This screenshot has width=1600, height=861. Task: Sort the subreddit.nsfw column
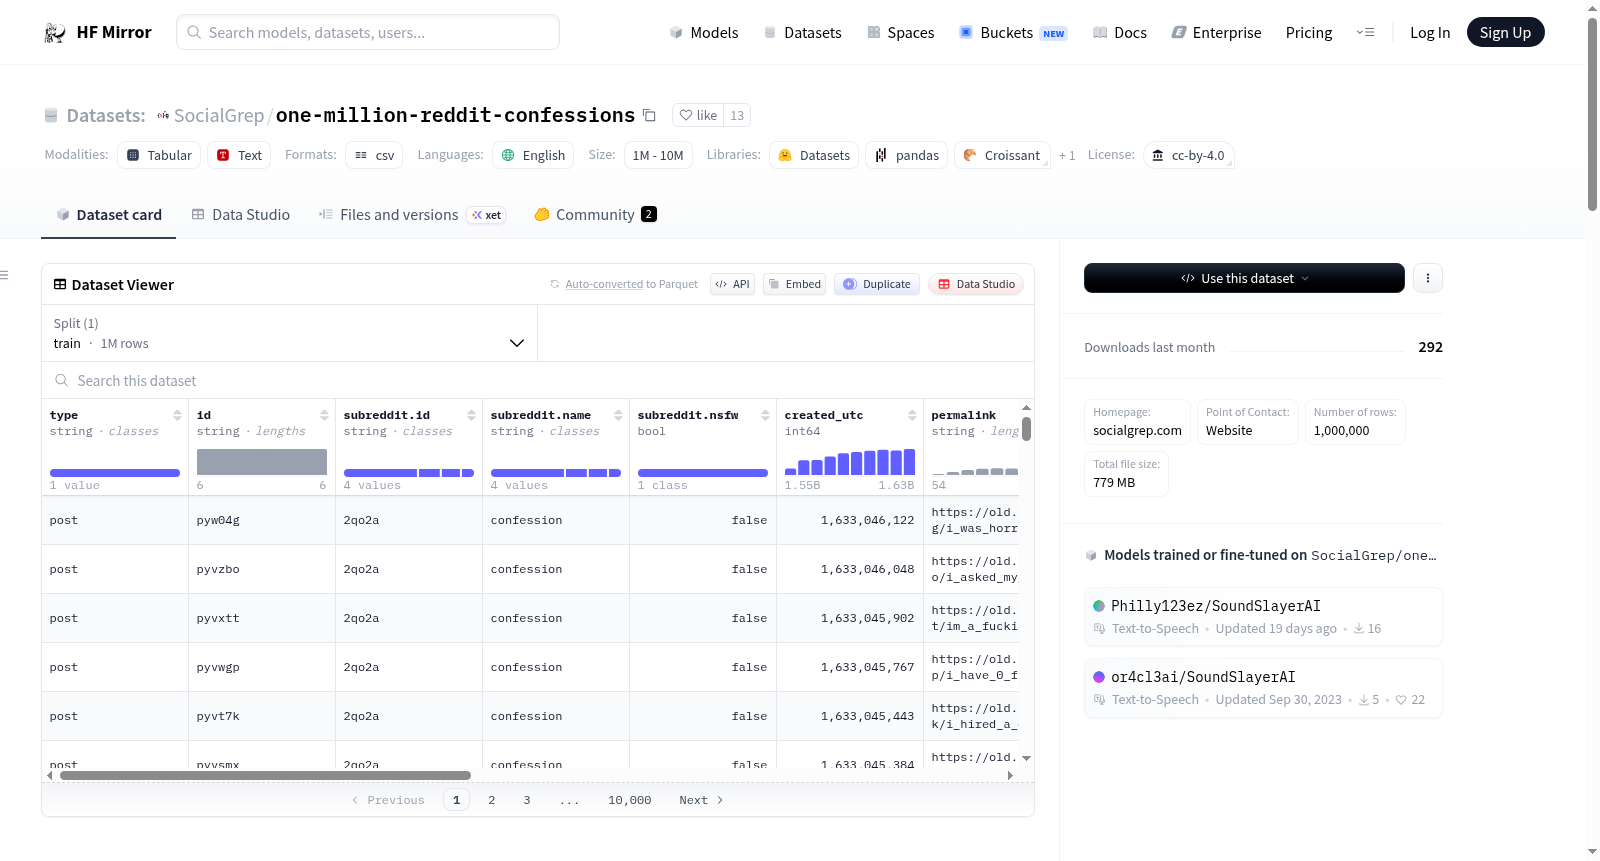click(x=765, y=415)
